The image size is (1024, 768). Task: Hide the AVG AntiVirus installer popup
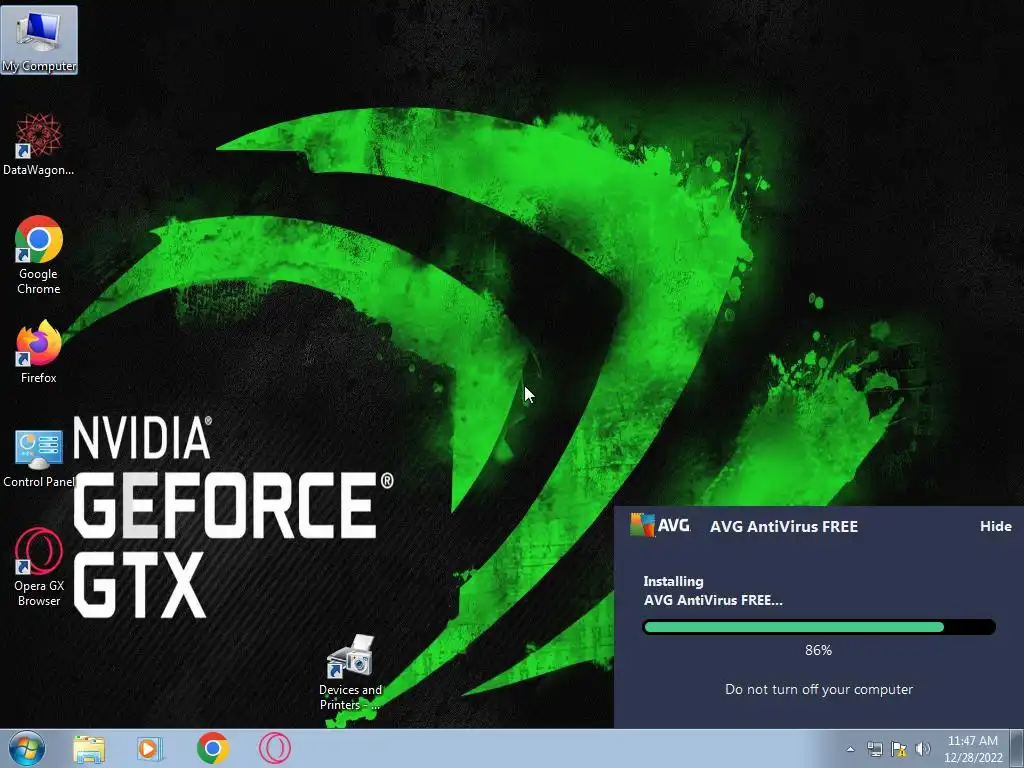pyautogui.click(x=995, y=526)
